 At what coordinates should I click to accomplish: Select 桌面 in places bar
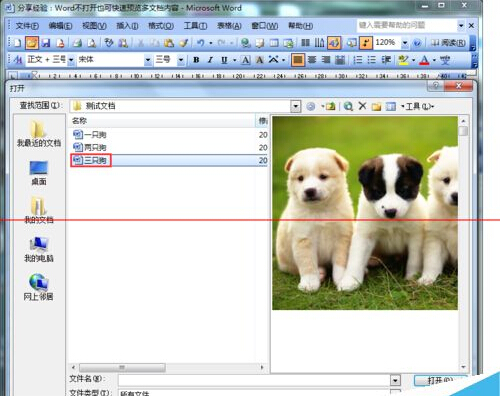click(39, 173)
